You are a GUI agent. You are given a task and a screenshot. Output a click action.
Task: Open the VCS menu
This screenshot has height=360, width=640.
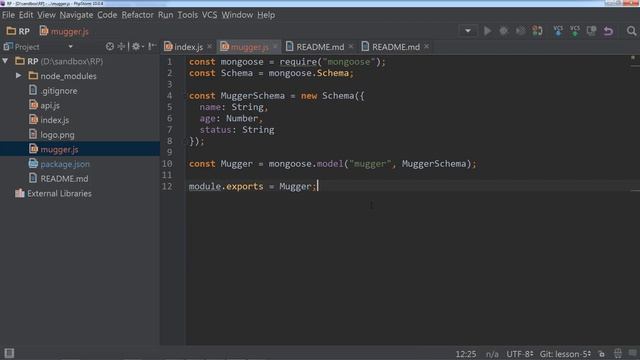(209, 15)
